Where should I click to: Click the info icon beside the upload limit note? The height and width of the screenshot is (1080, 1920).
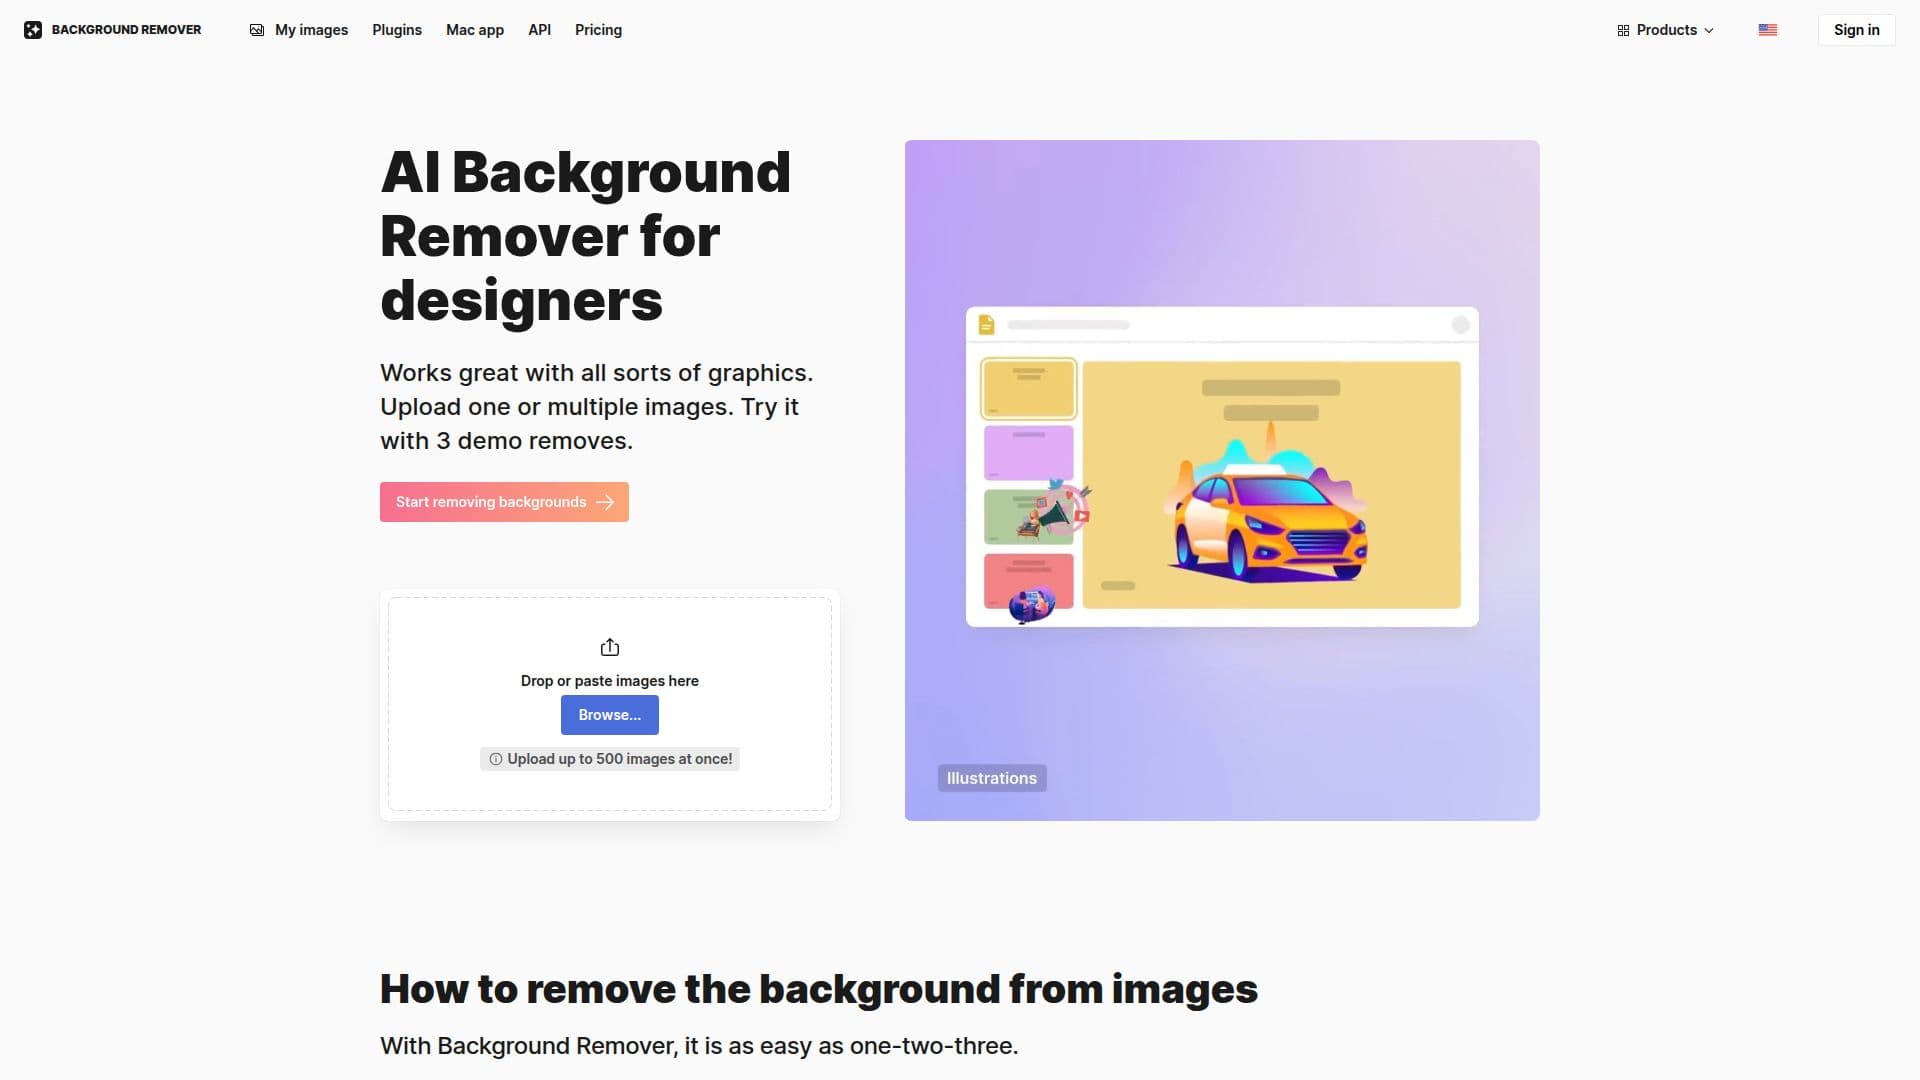[x=496, y=759]
